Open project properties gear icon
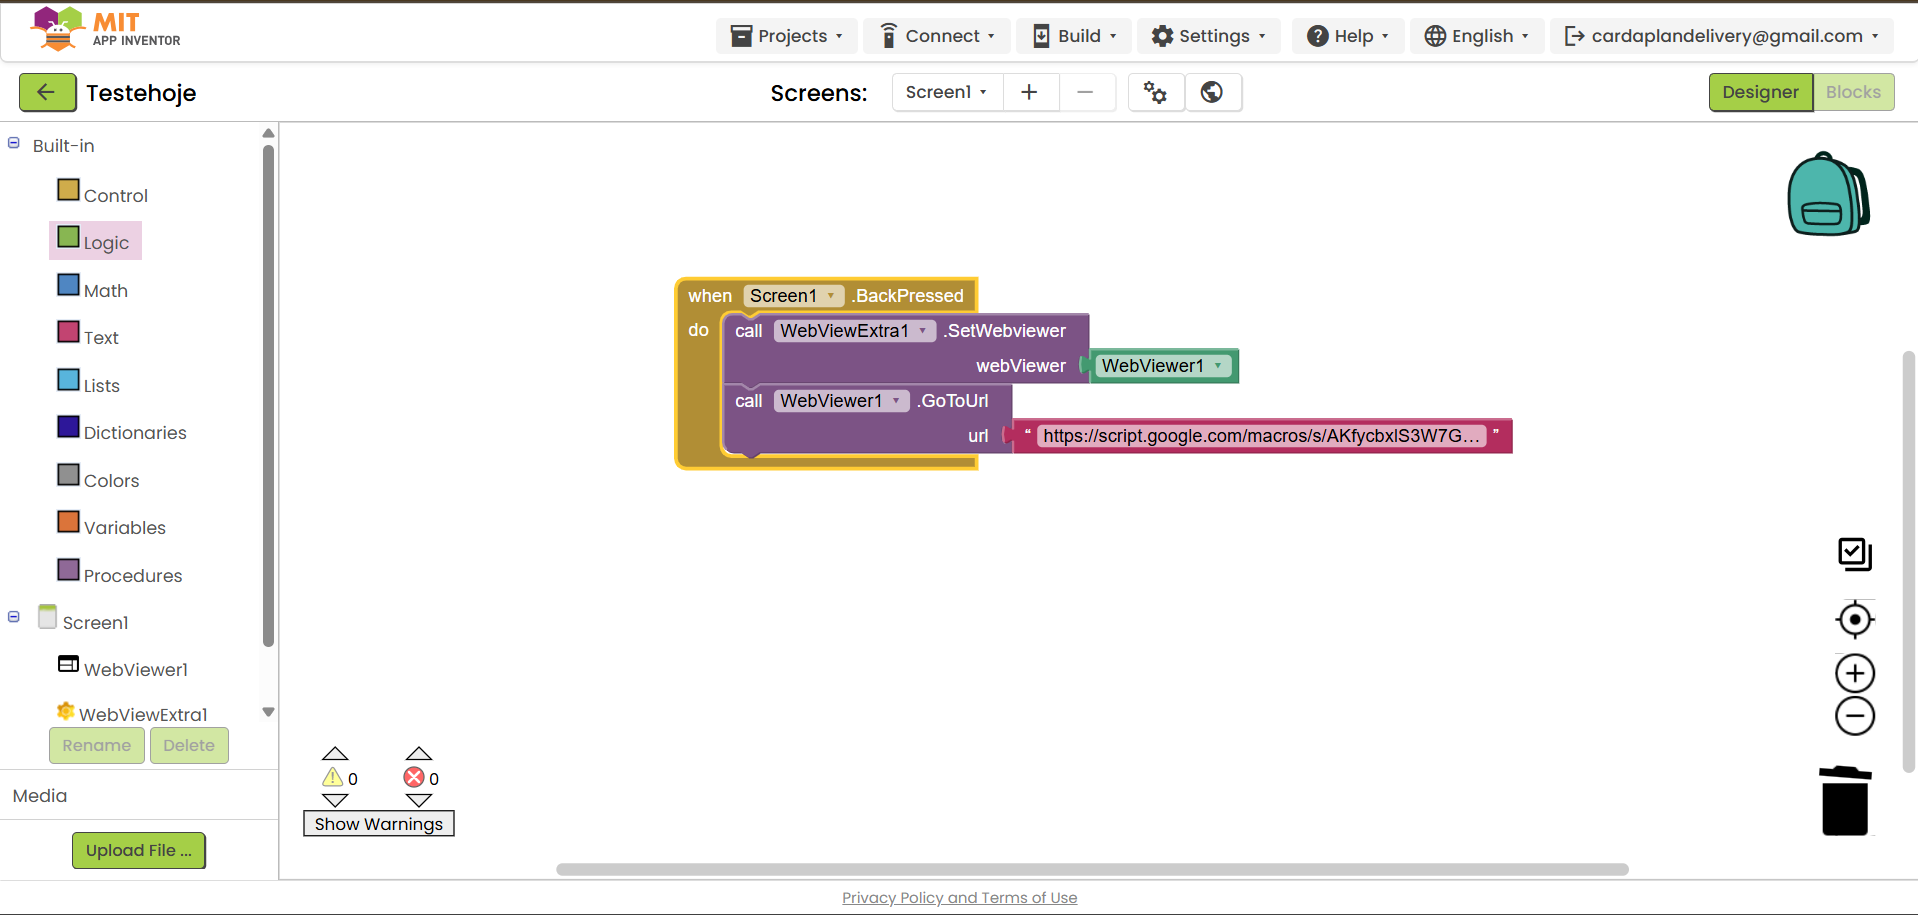 [1155, 92]
